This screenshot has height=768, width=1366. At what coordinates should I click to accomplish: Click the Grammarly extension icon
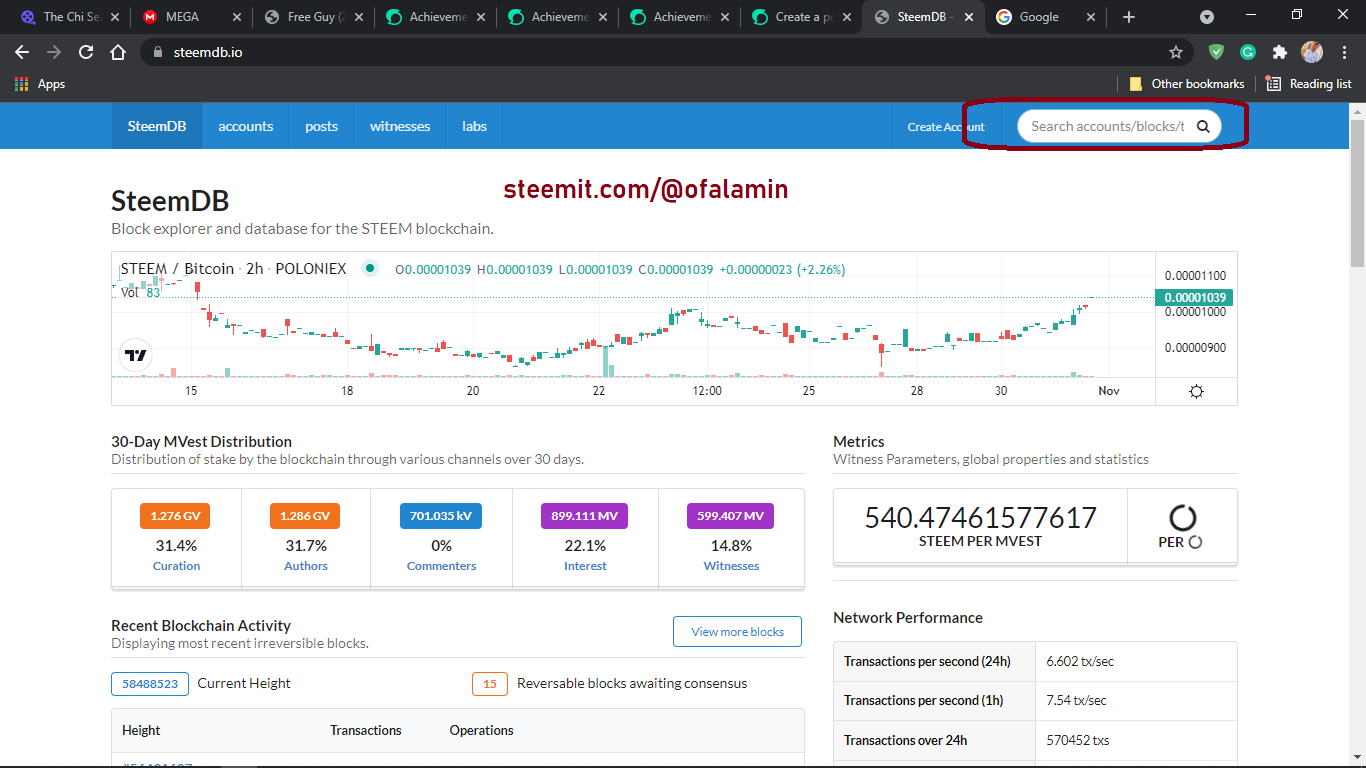1248,52
